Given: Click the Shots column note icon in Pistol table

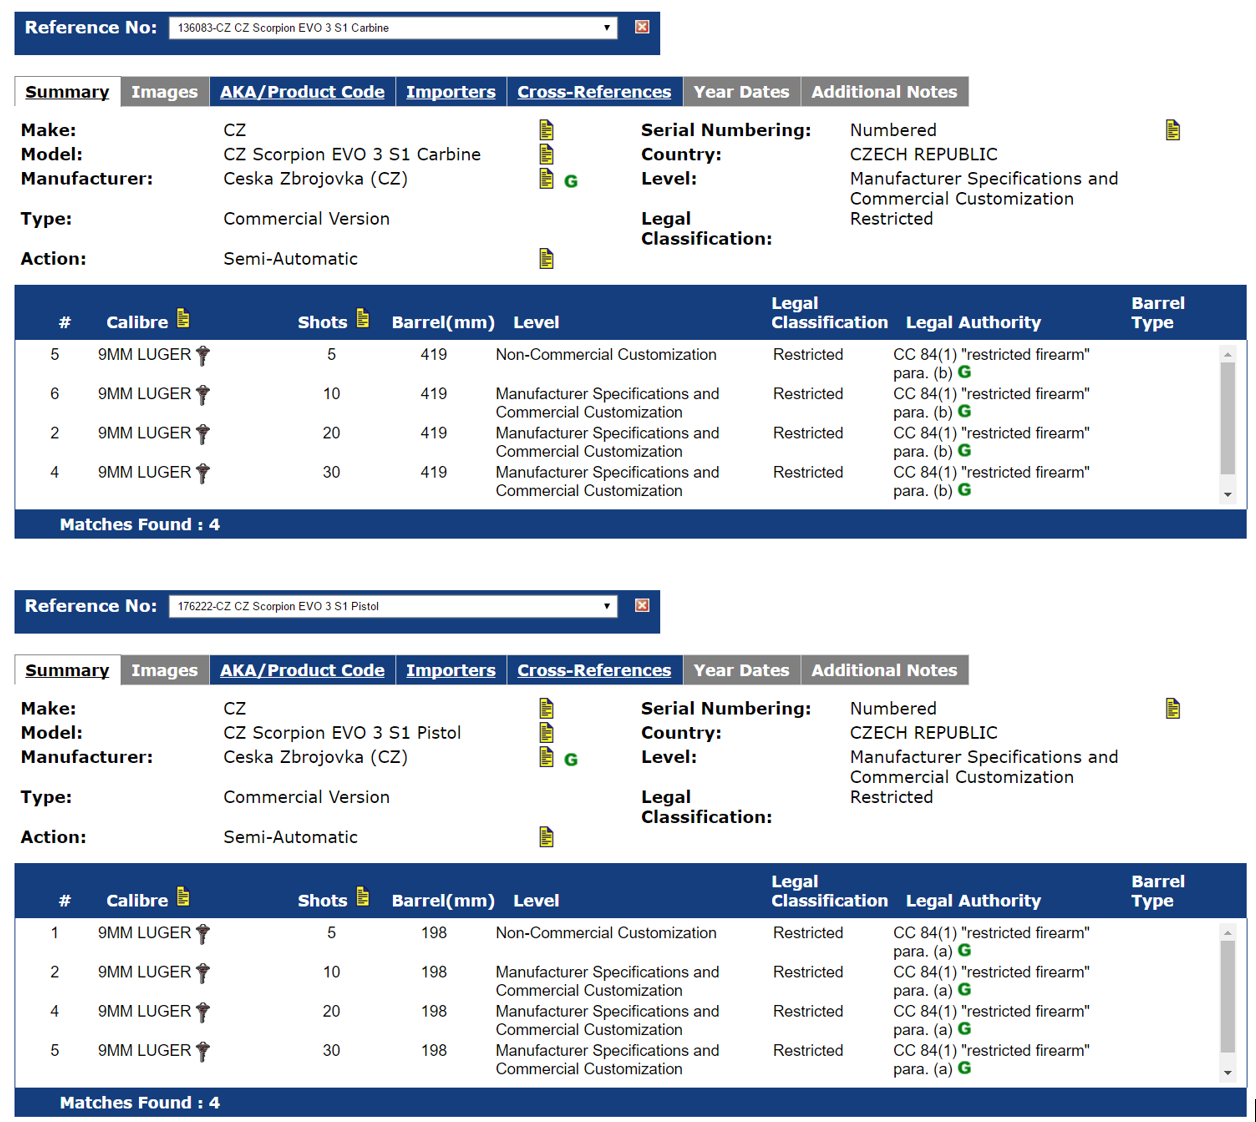Looking at the screenshot, I should pyautogui.click(x=363, y=898).
